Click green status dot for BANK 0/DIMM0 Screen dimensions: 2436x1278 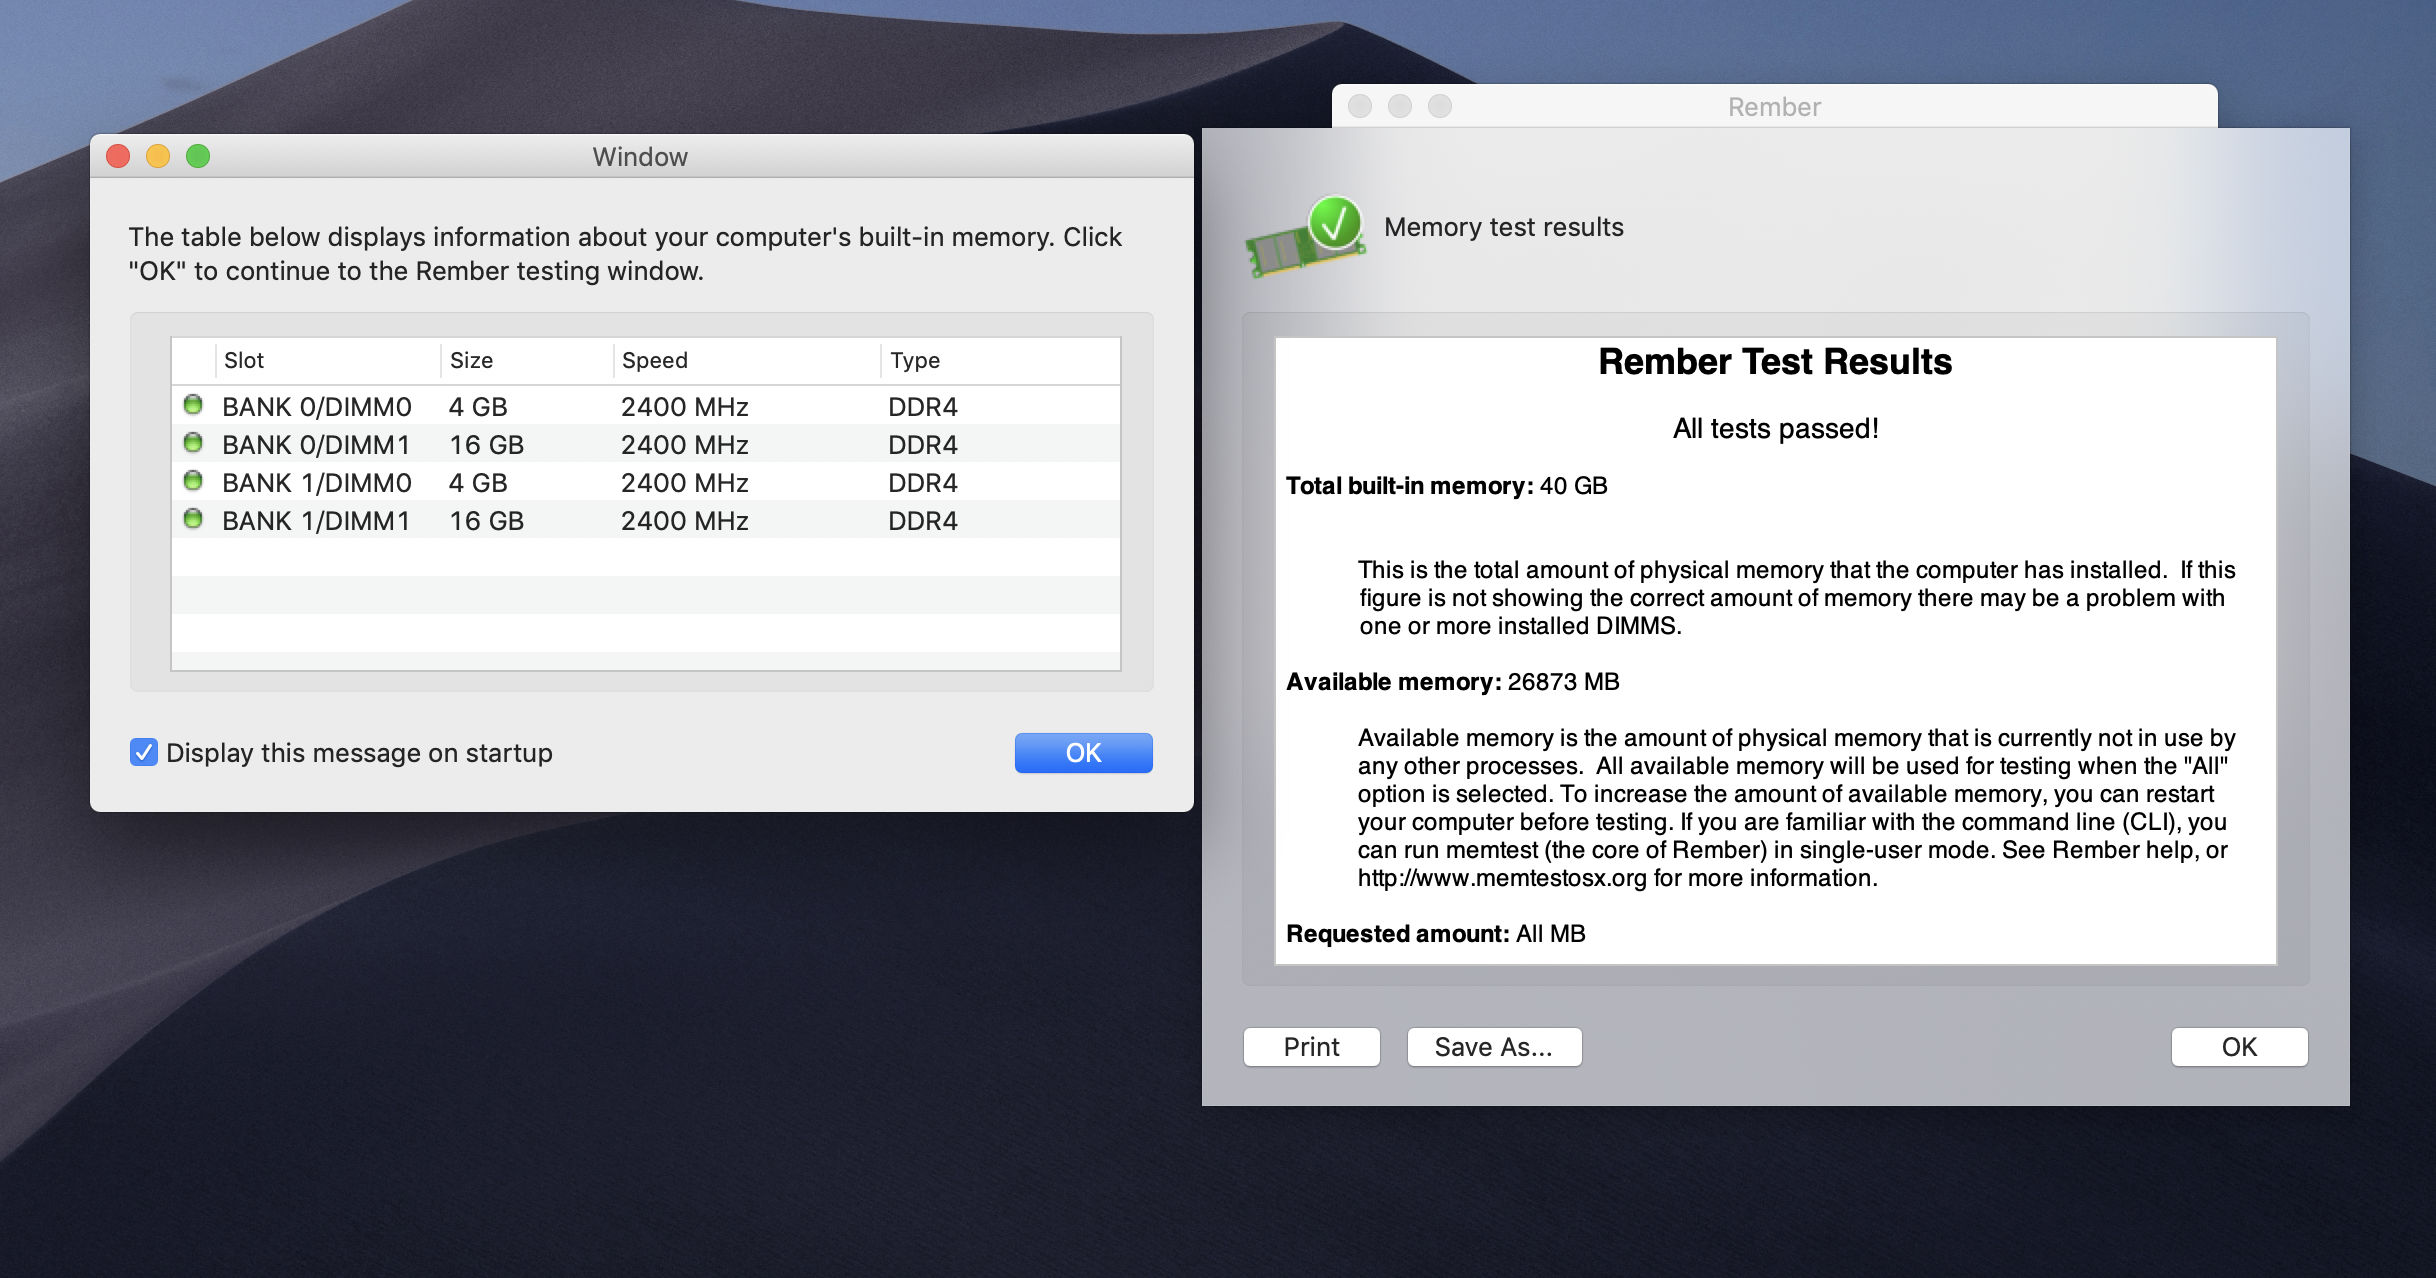pos(193,405)
